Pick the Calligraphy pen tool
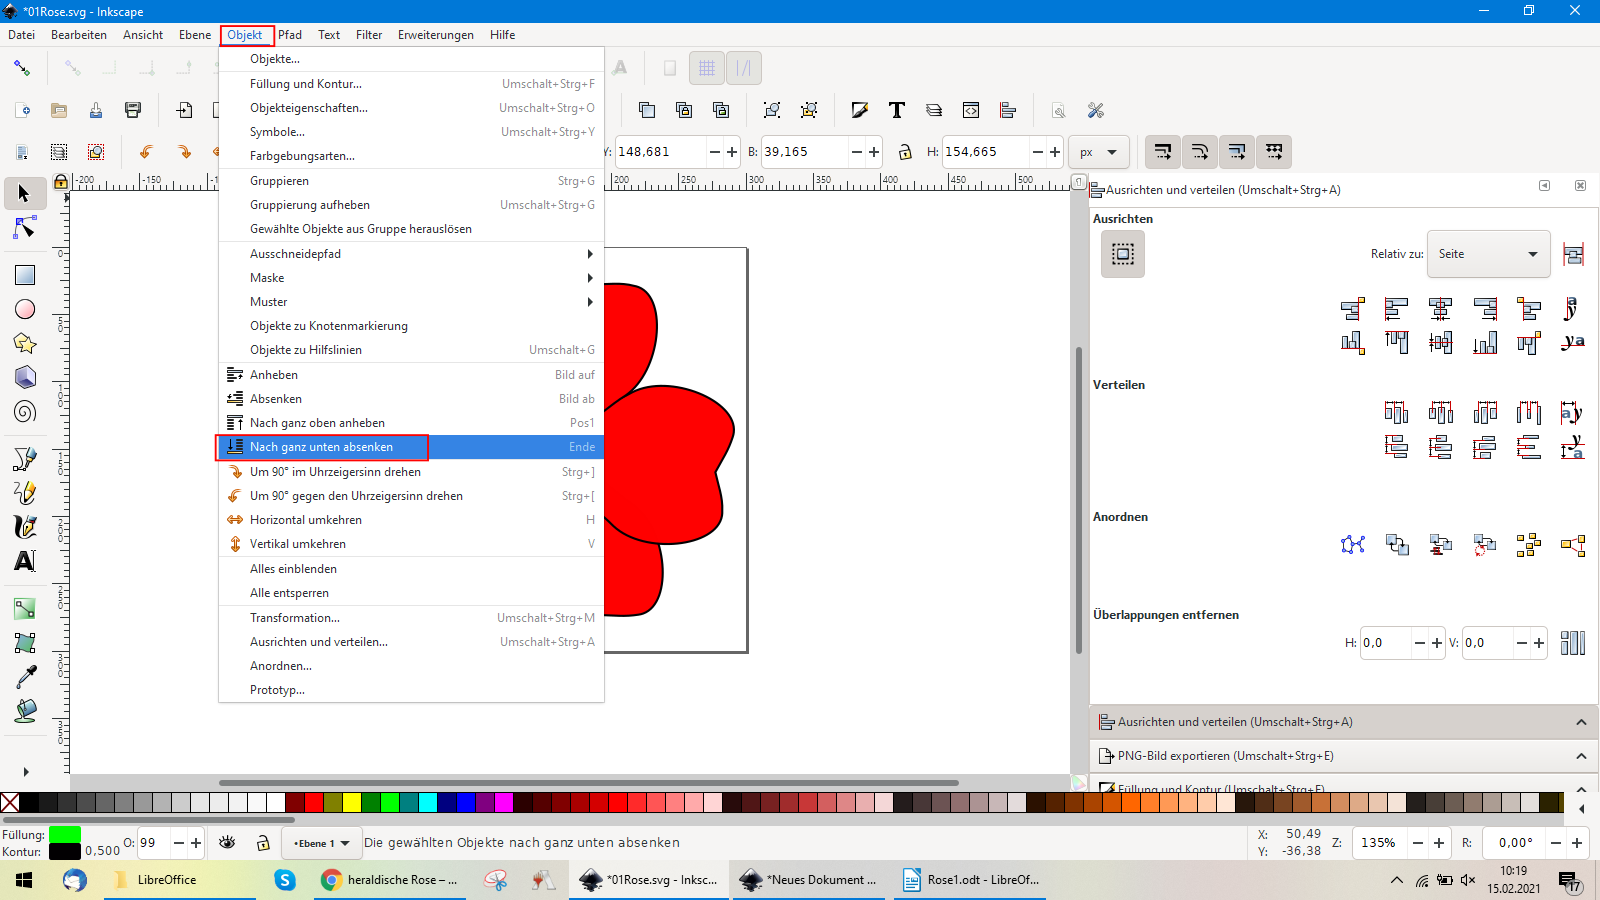Screen dimensions: 1600x900 (x=25, y=526)
